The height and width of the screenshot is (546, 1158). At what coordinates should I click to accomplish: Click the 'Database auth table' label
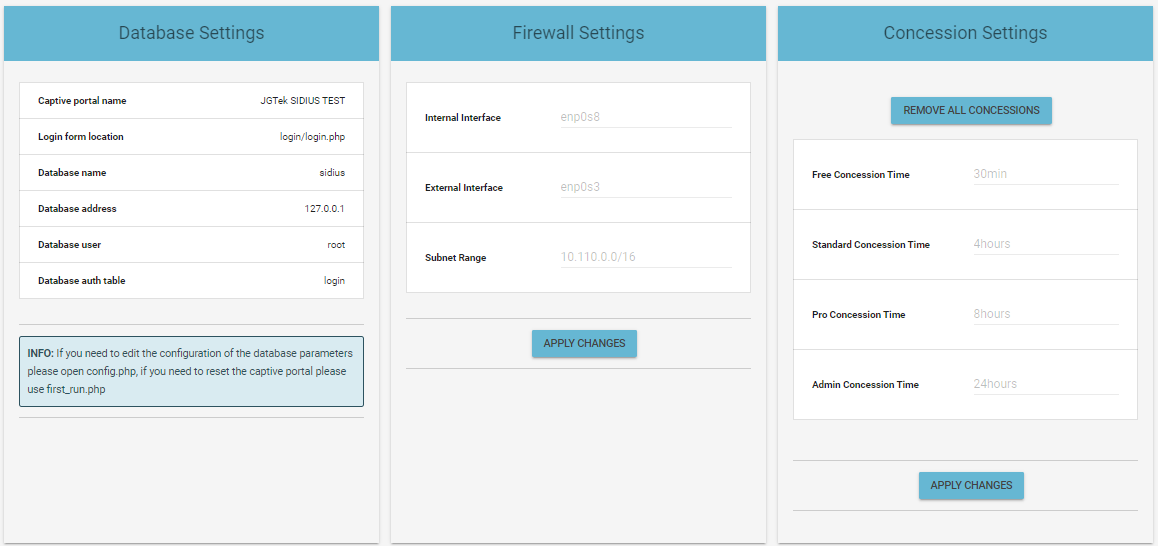click(x=81, y=281)
